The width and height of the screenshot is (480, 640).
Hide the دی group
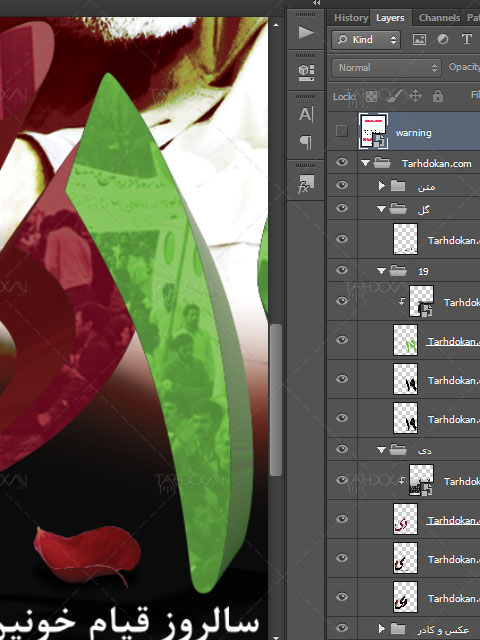(x=342, y=449)
